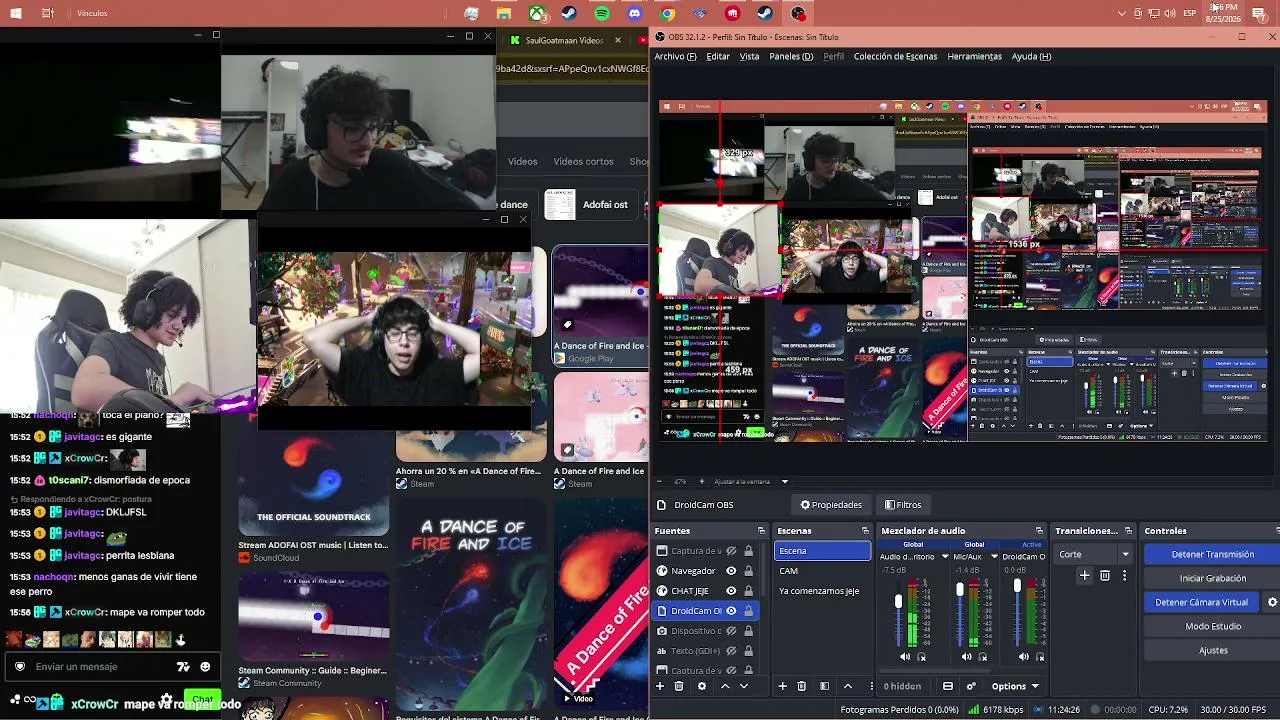Open transition properties three-dot menu
The height and width of the screenshot is (720, 1280).
click(1124, 576)
